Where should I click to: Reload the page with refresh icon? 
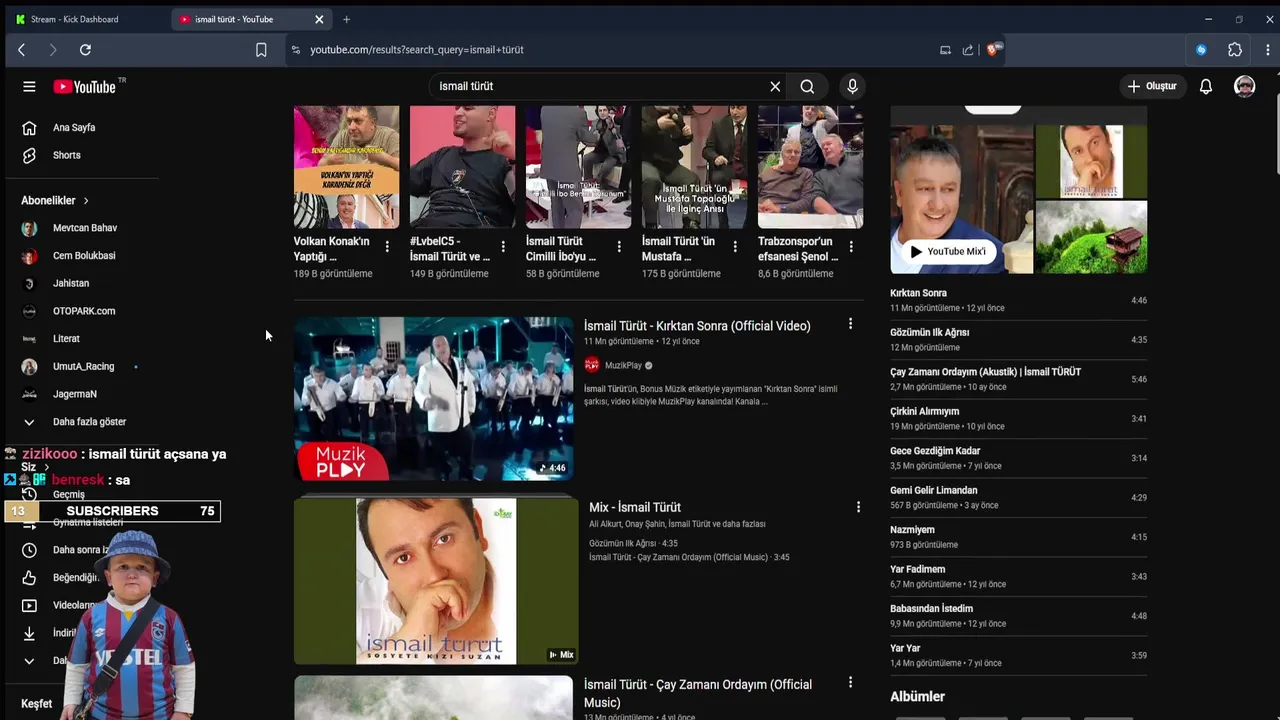coord(85,50)
